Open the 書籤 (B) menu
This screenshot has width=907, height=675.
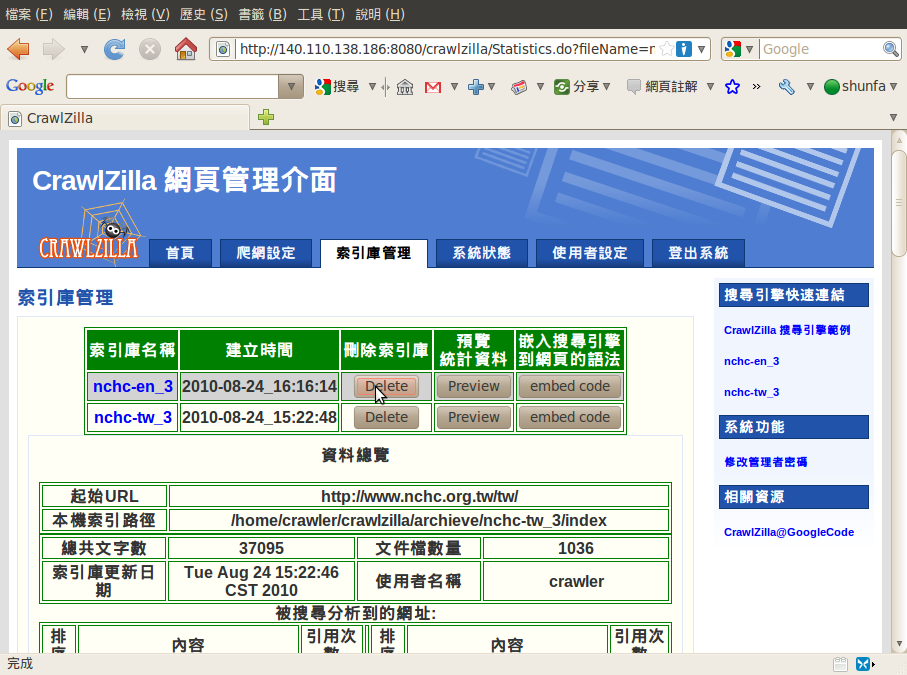pos(263,14)
